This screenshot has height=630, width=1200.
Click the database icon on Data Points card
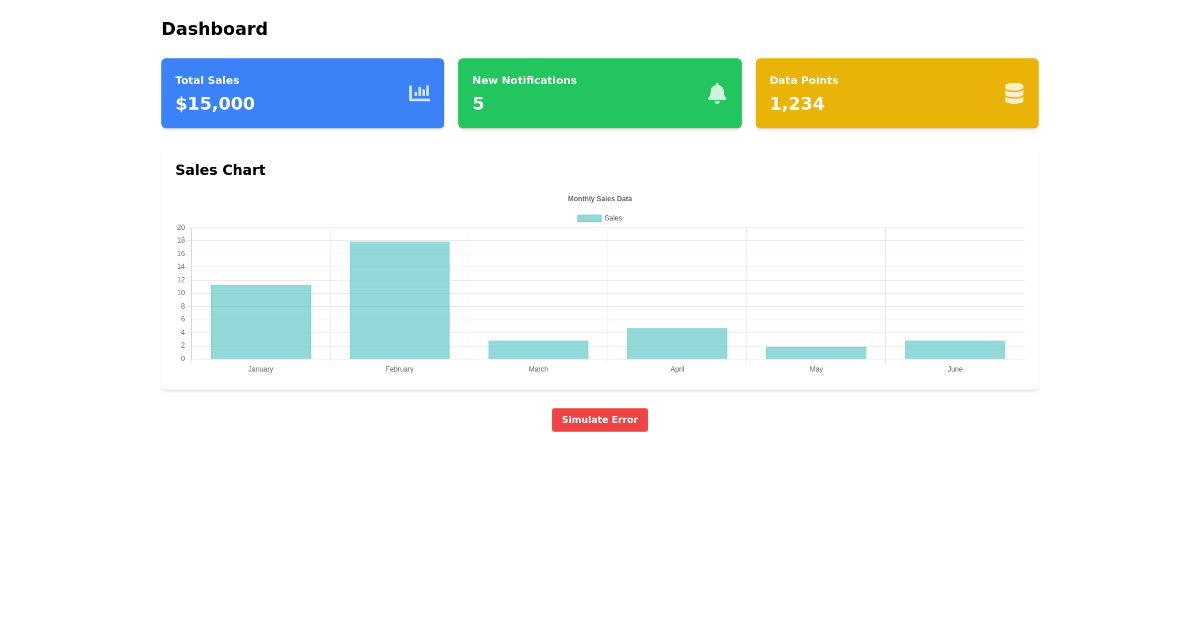point(1014,92)
